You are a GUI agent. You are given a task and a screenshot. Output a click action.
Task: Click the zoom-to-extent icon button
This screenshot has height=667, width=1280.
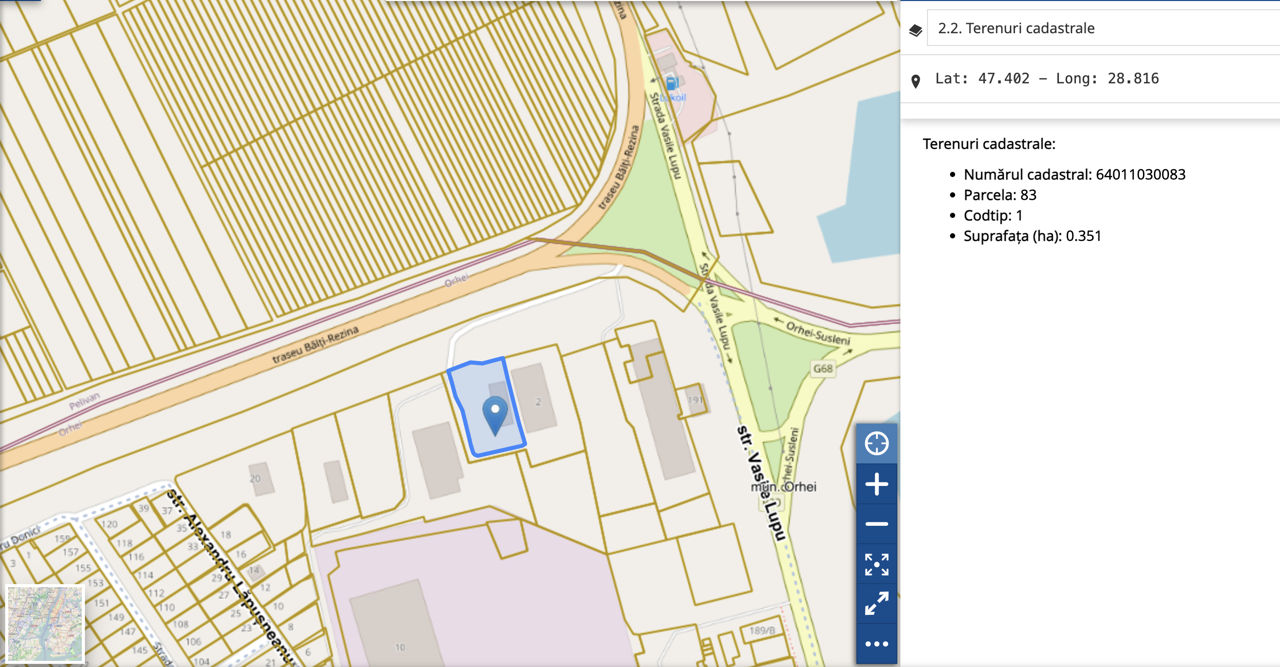pyautogui.click(x=876, y=564)
